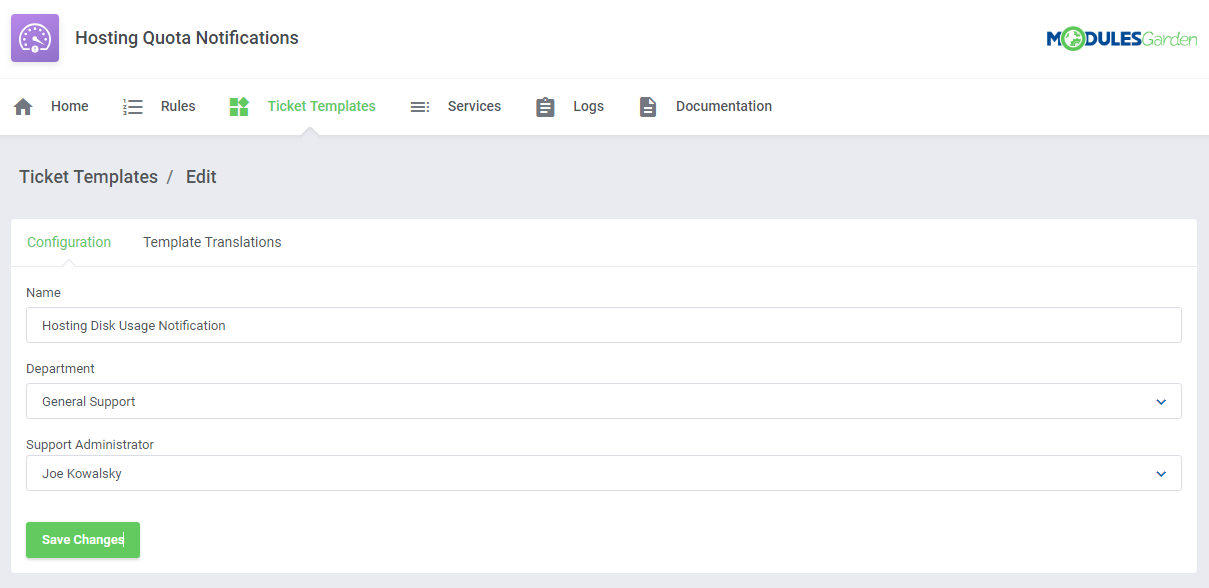
Task: Click the Department field label
Action: tap(60, 369)
